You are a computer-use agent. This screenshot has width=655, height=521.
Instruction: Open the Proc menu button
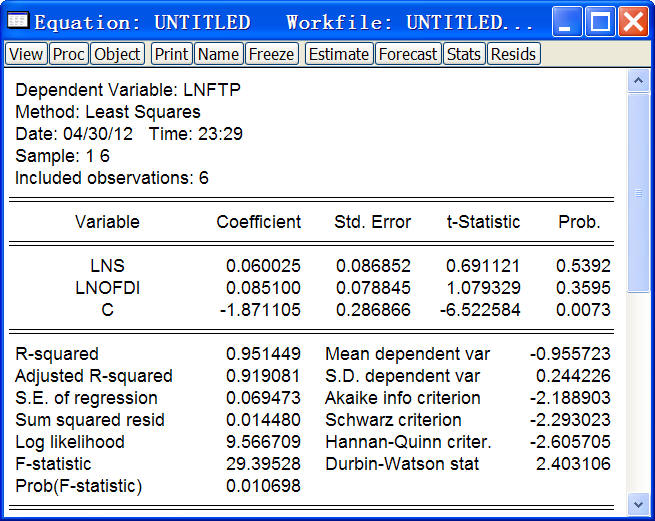[69, 54]
